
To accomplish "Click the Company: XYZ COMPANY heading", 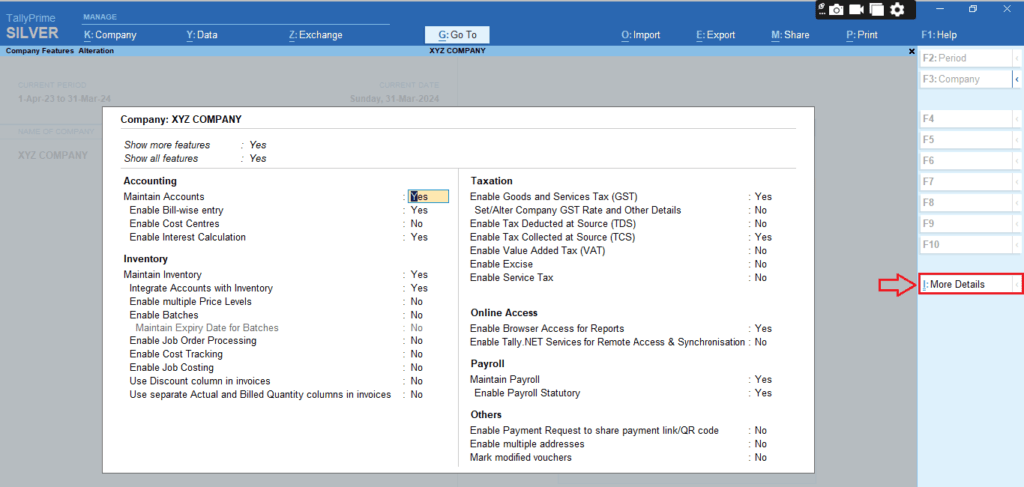I will click(x=181, y=119).
